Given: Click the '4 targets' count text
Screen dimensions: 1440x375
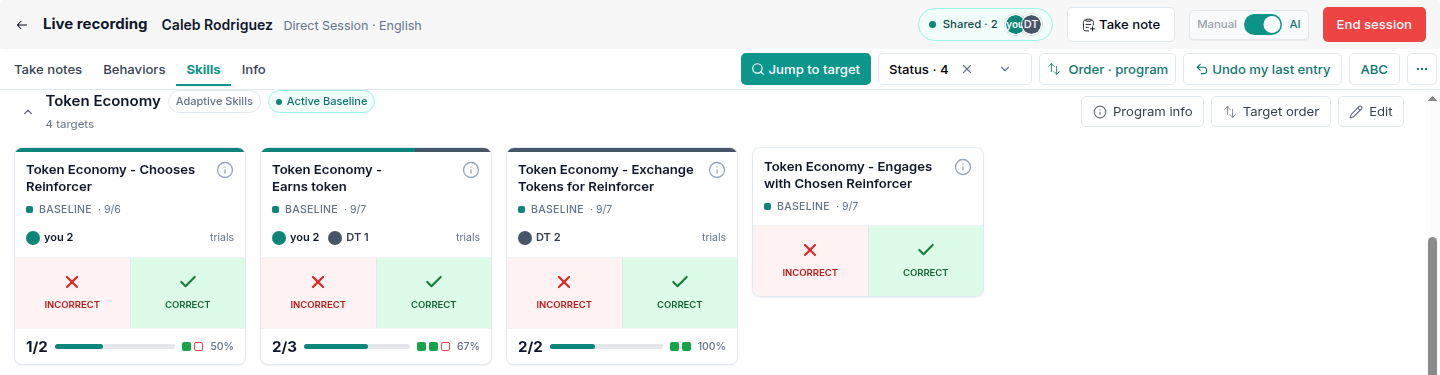Looking at the screenshot, I should [70, 125].
